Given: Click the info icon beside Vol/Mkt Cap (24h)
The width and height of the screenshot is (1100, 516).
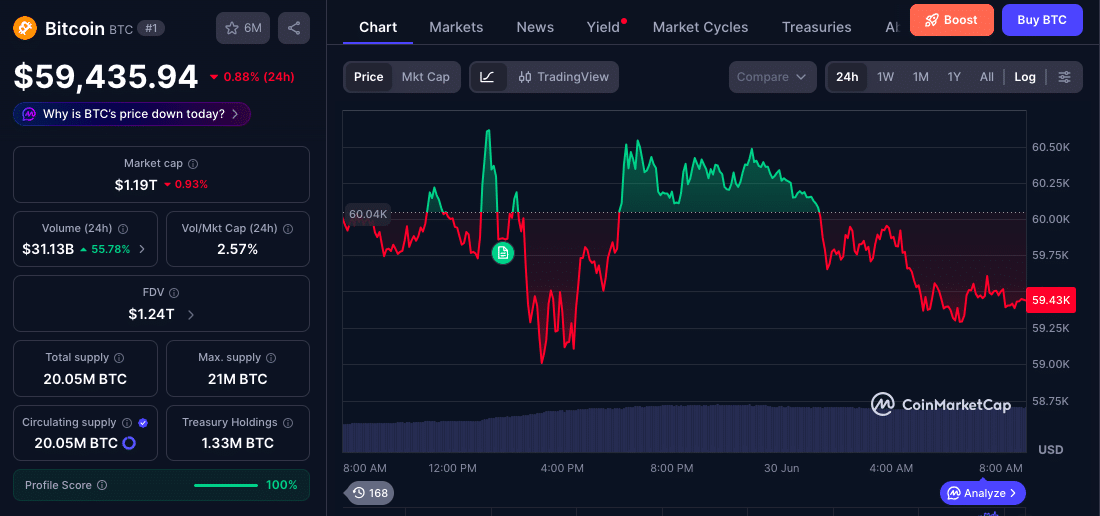Looking at the screenshot, I should coord(288,229).
